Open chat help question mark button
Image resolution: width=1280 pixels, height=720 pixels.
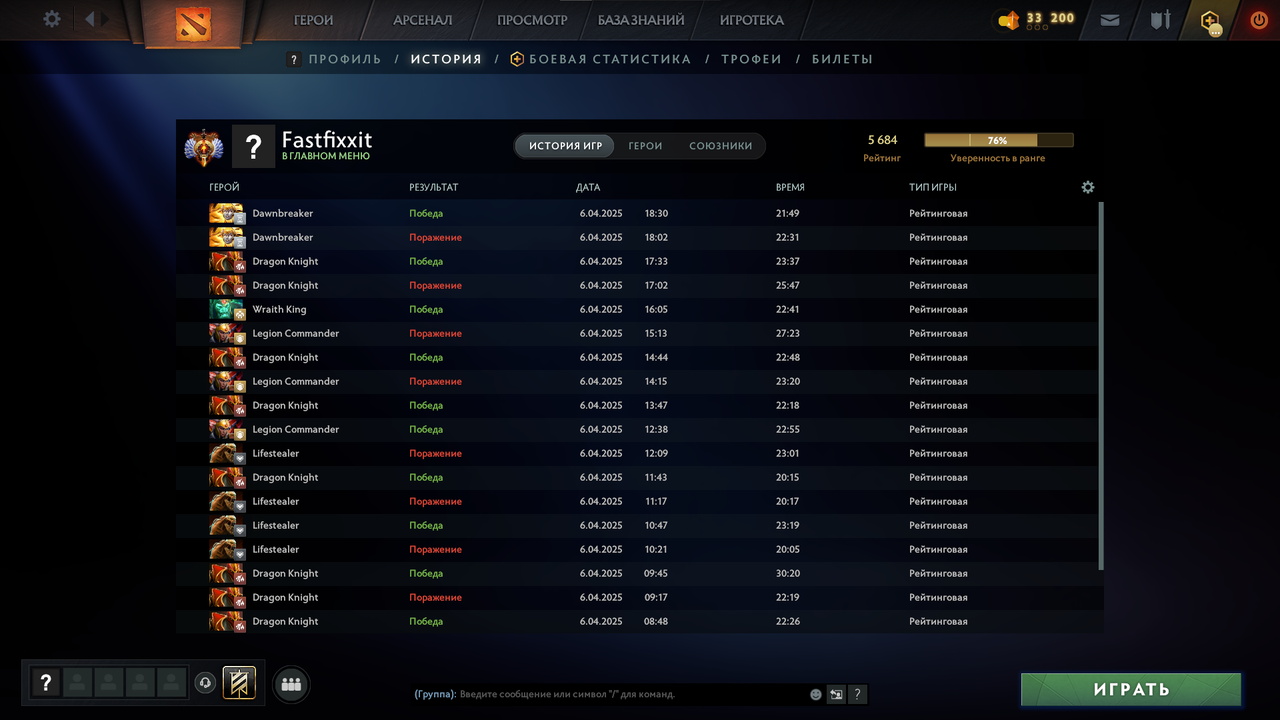[x=858, y=694]
